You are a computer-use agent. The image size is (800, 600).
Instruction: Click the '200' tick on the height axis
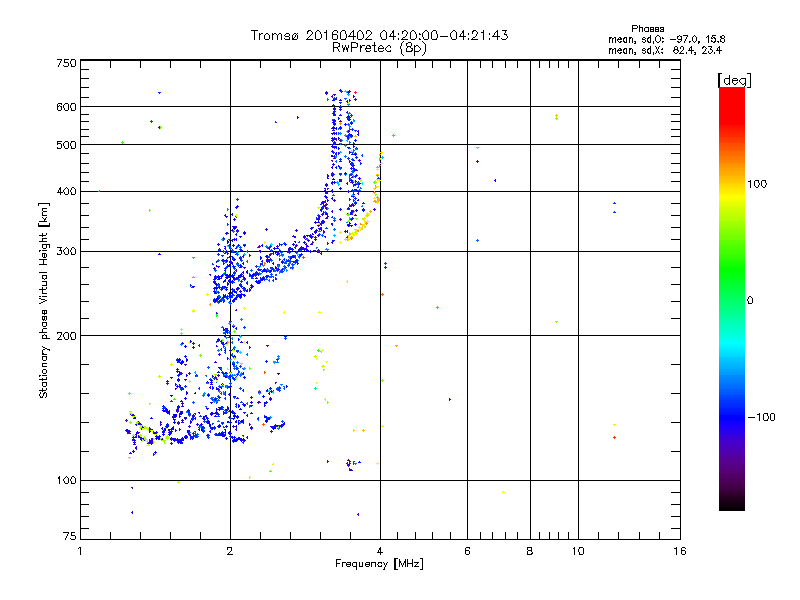click(66, 336)
